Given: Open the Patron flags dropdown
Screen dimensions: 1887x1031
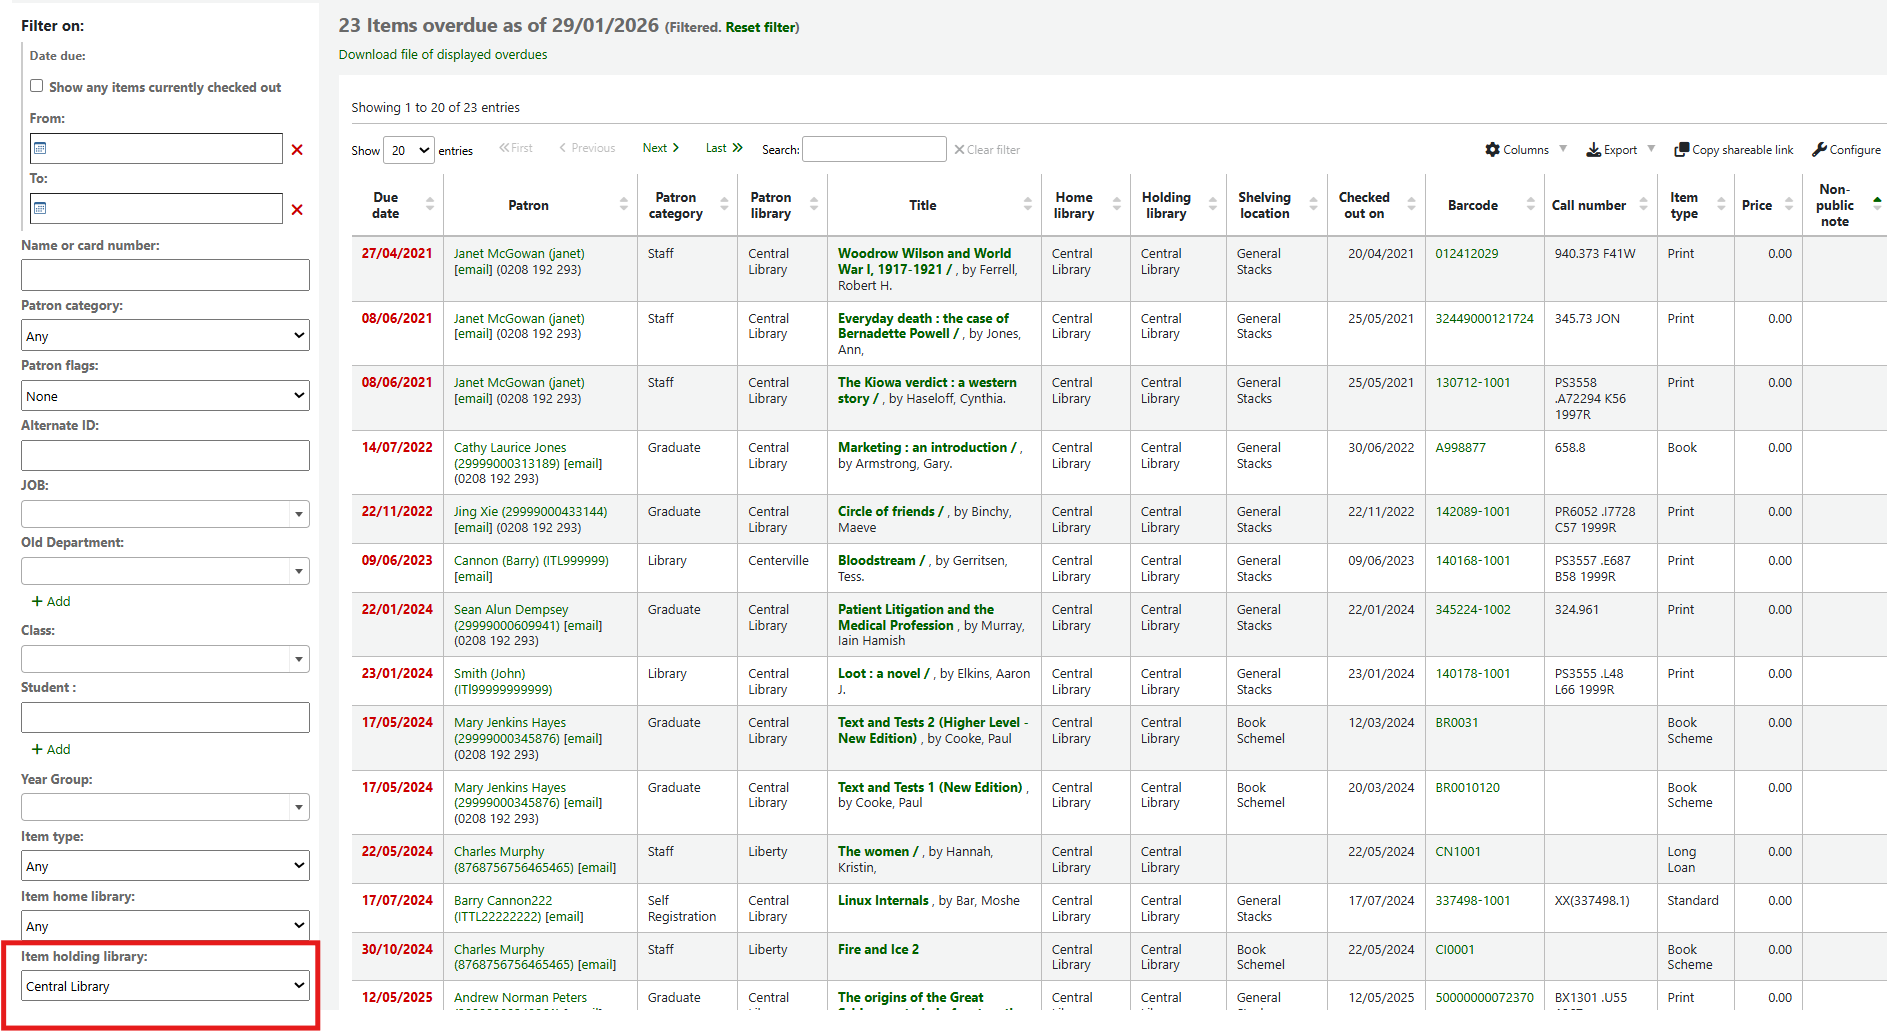Looking at the screenshot, I should pyautogui.click(x=165, y=396).
